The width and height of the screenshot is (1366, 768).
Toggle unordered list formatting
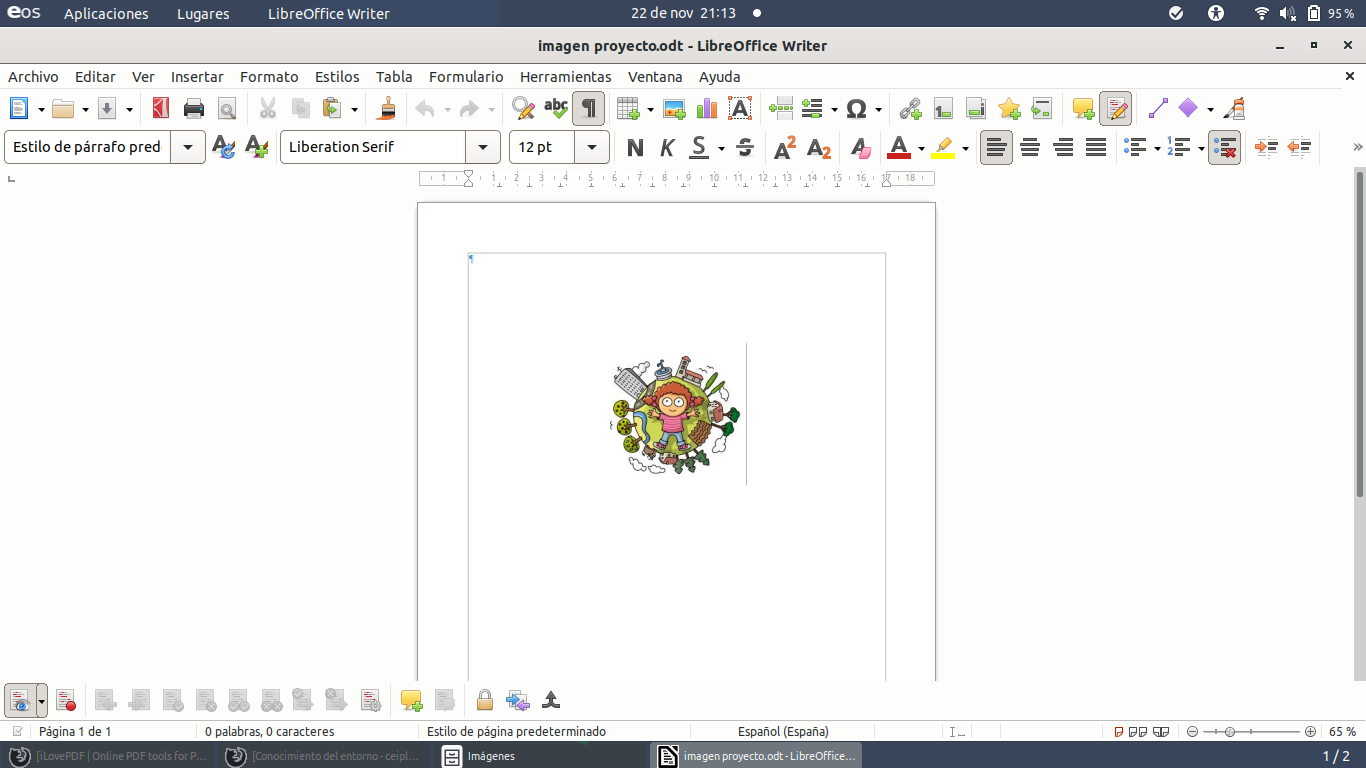(1135, 147)
